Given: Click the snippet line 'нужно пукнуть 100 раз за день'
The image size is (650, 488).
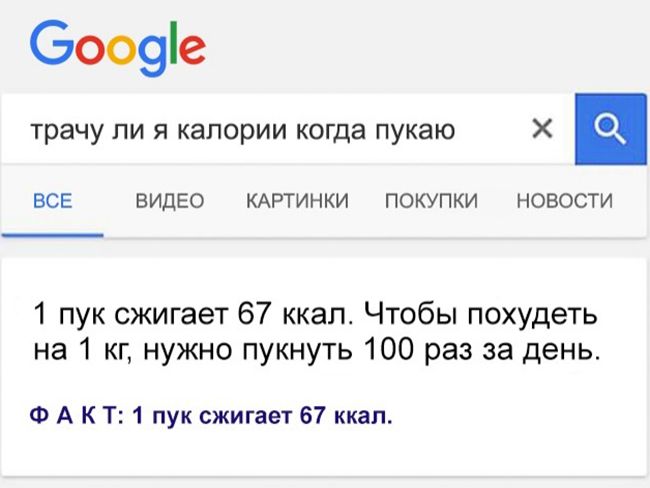Looking at the screenshot, I should (x=372, y=350).
